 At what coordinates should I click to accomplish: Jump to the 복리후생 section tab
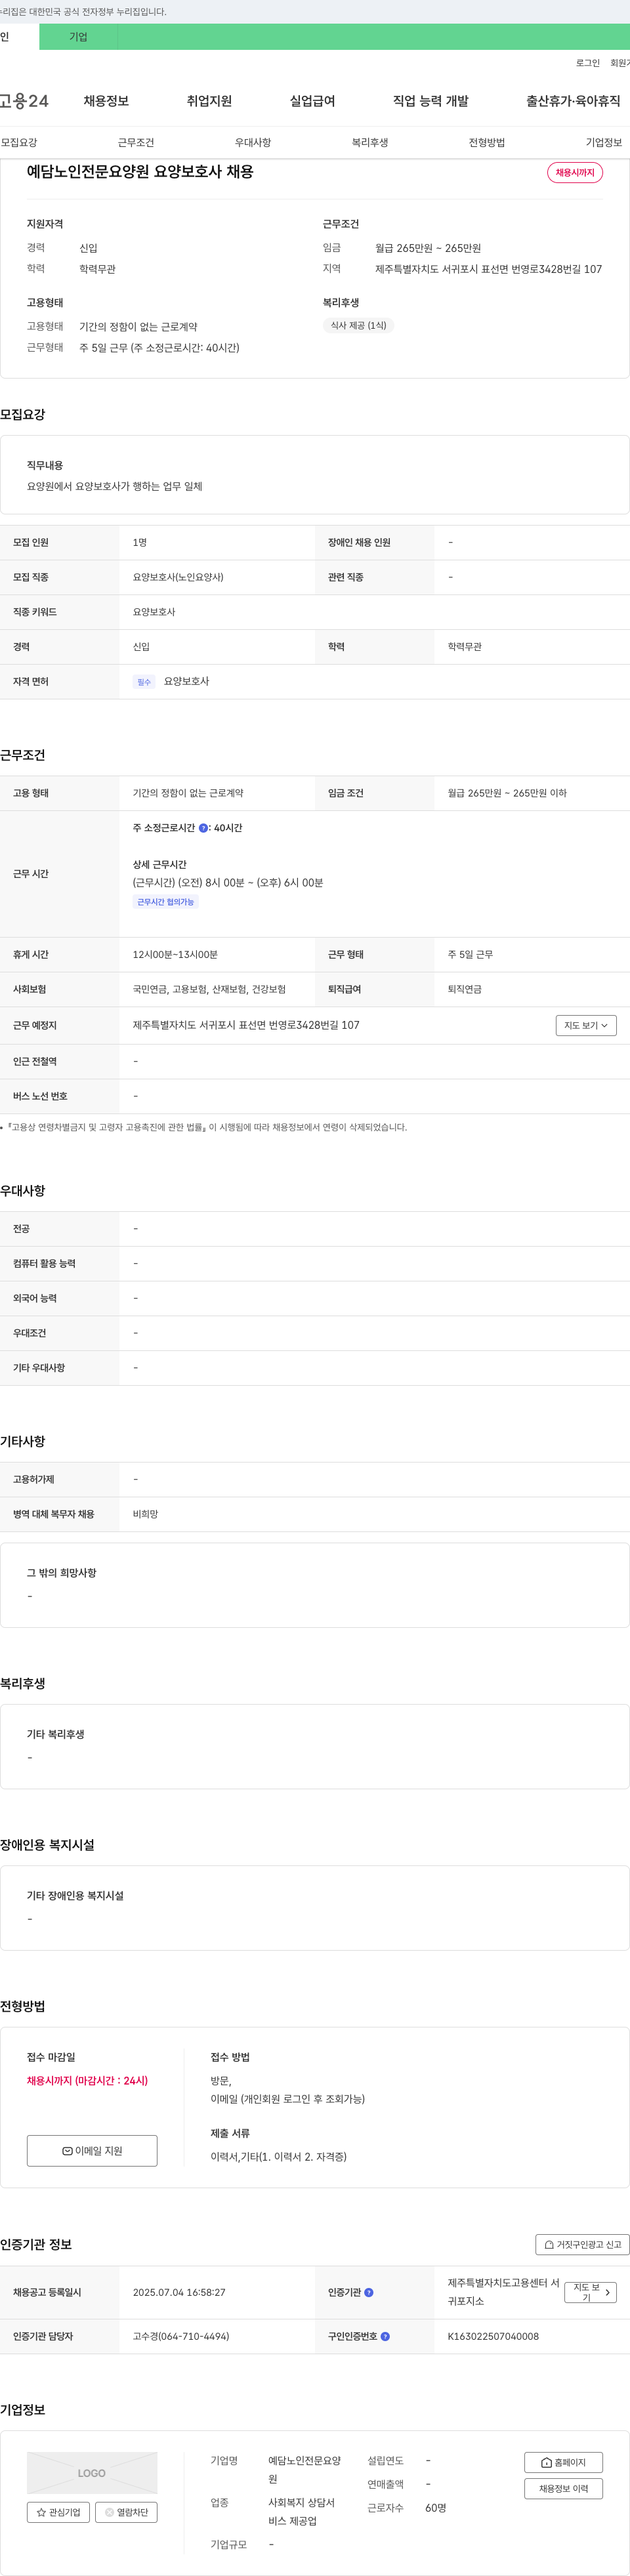[x=370, y=143]
